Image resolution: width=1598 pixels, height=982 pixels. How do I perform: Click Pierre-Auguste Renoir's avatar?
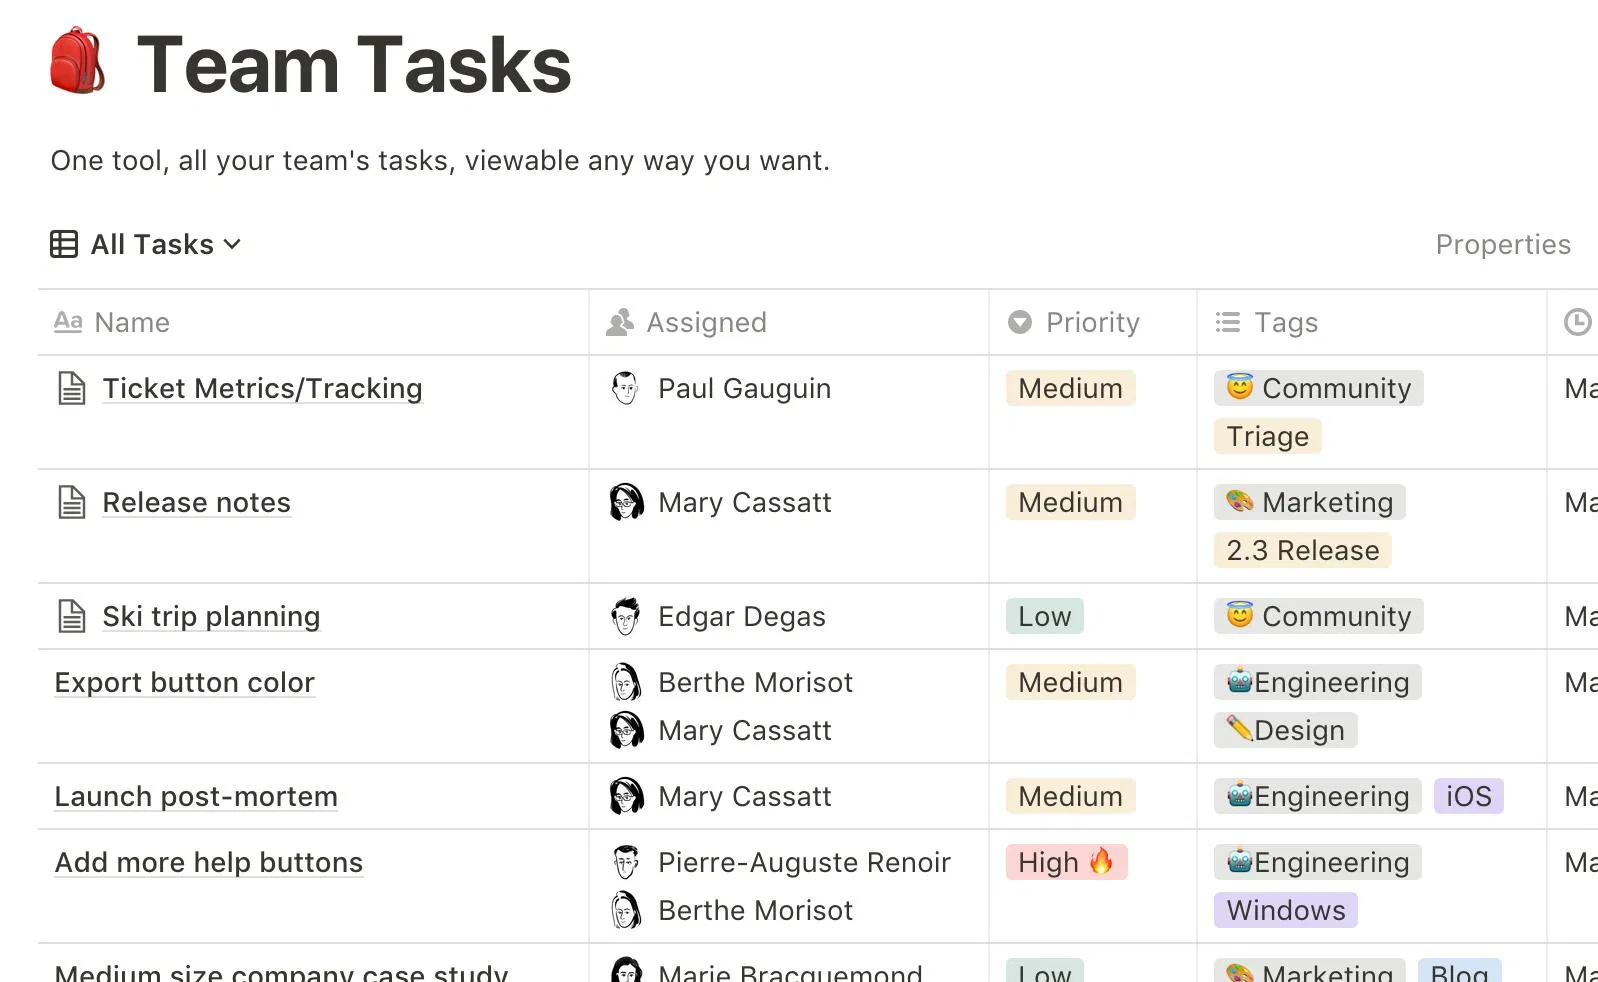(x=626, y=862)
